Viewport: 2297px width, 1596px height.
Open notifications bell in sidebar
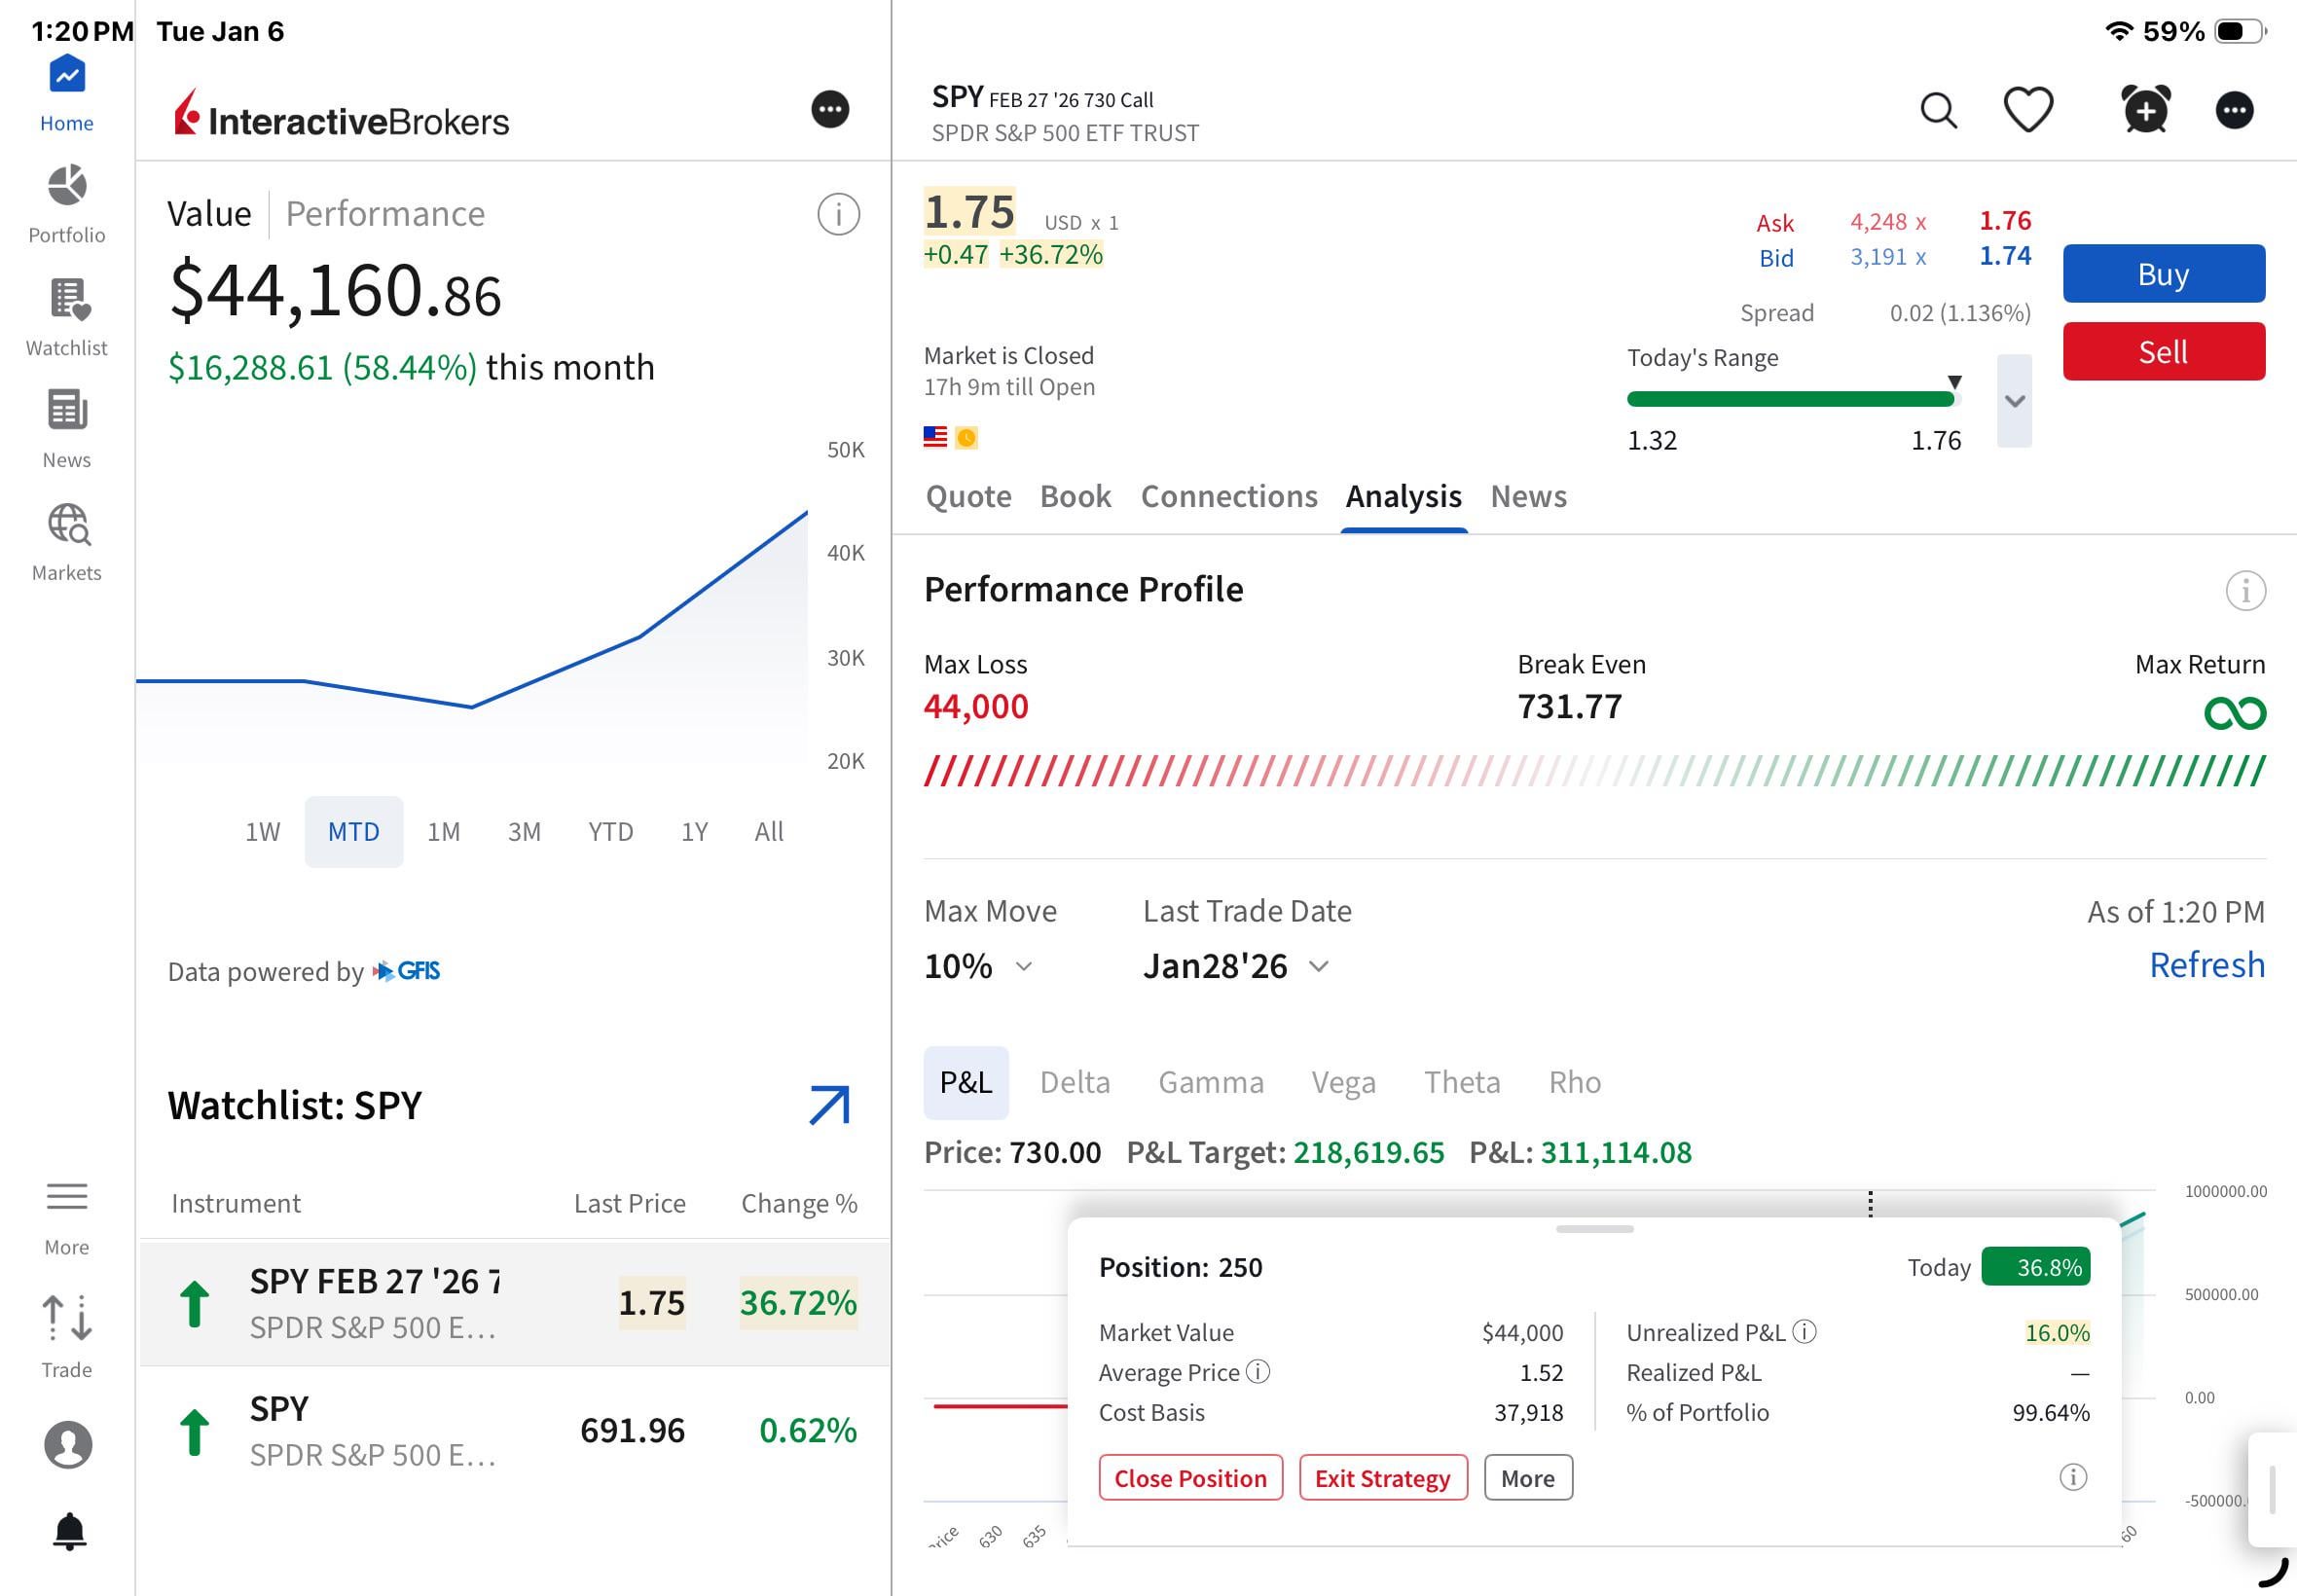point(69,1531)
